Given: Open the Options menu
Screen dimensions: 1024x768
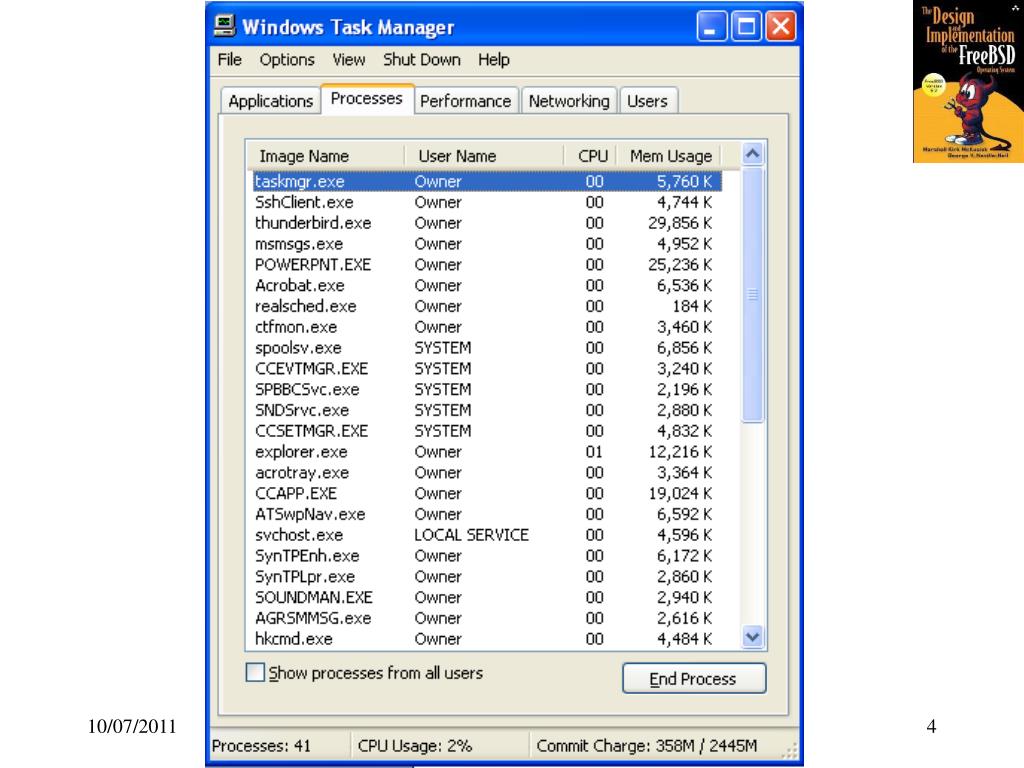Looking at the screenshot, I should [x=287, y=60].
